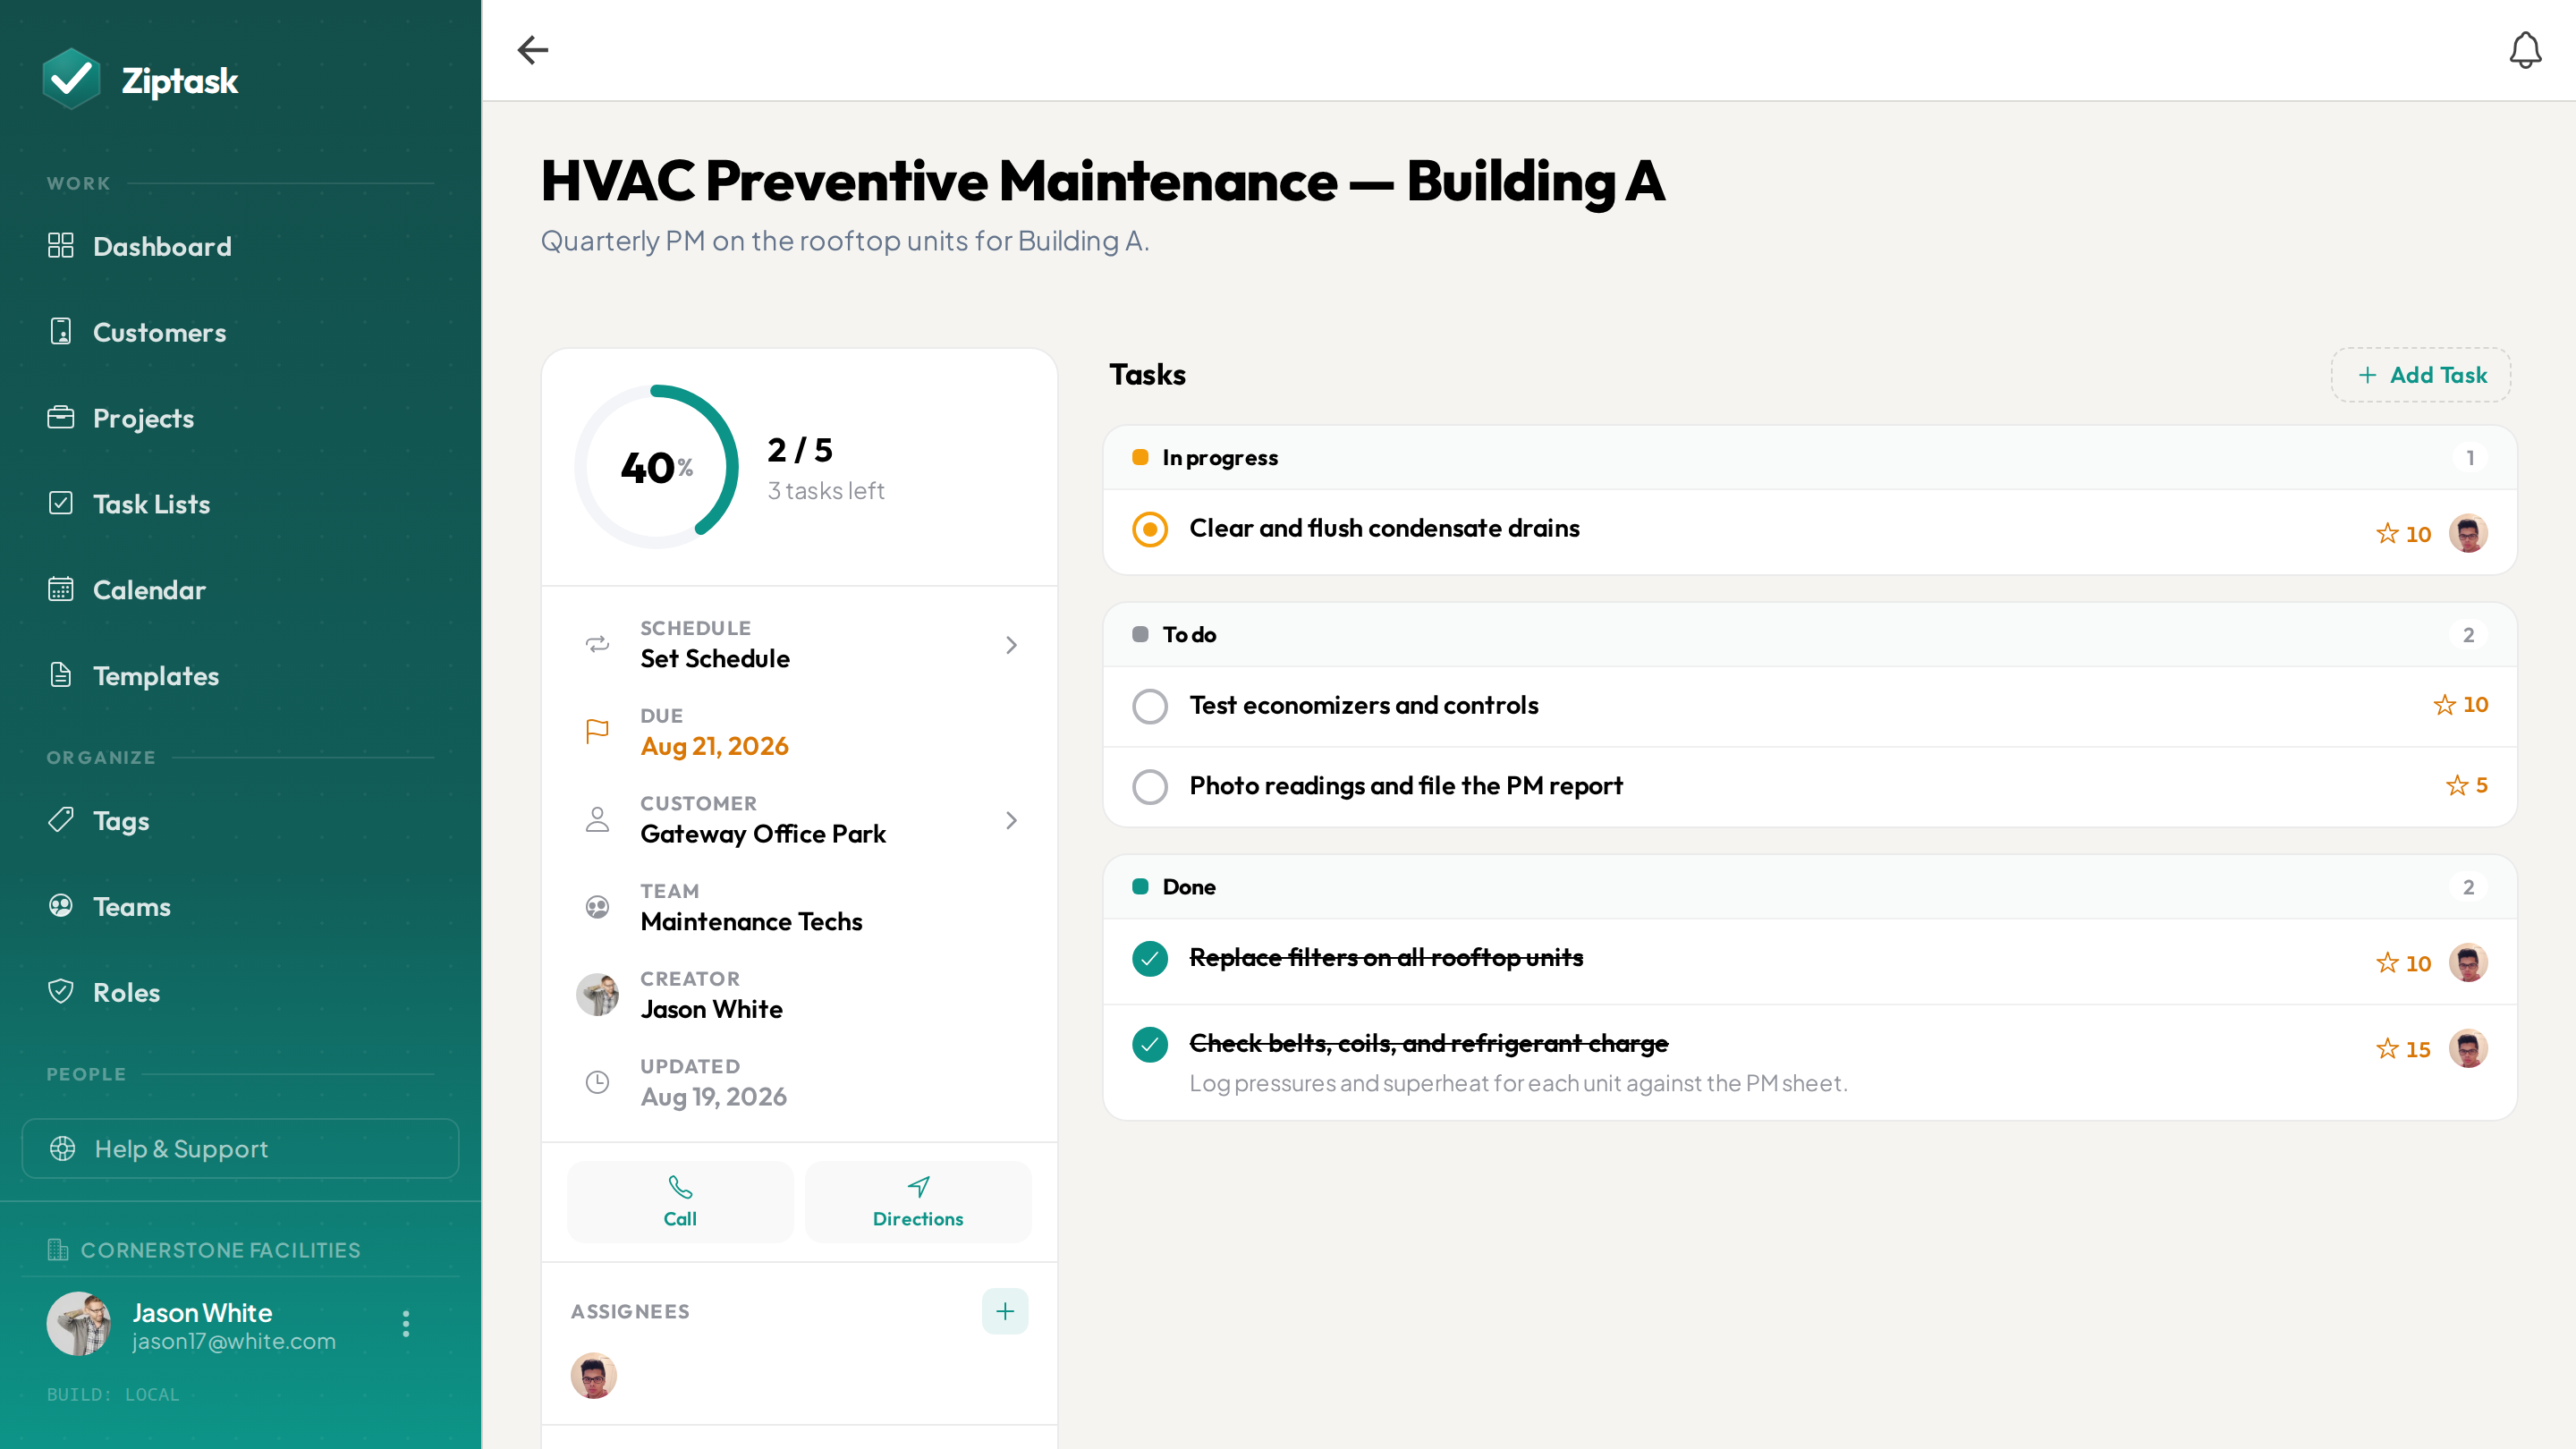Open Help & Support
Viewport: 2576px width, 1449px height.
240,1148
